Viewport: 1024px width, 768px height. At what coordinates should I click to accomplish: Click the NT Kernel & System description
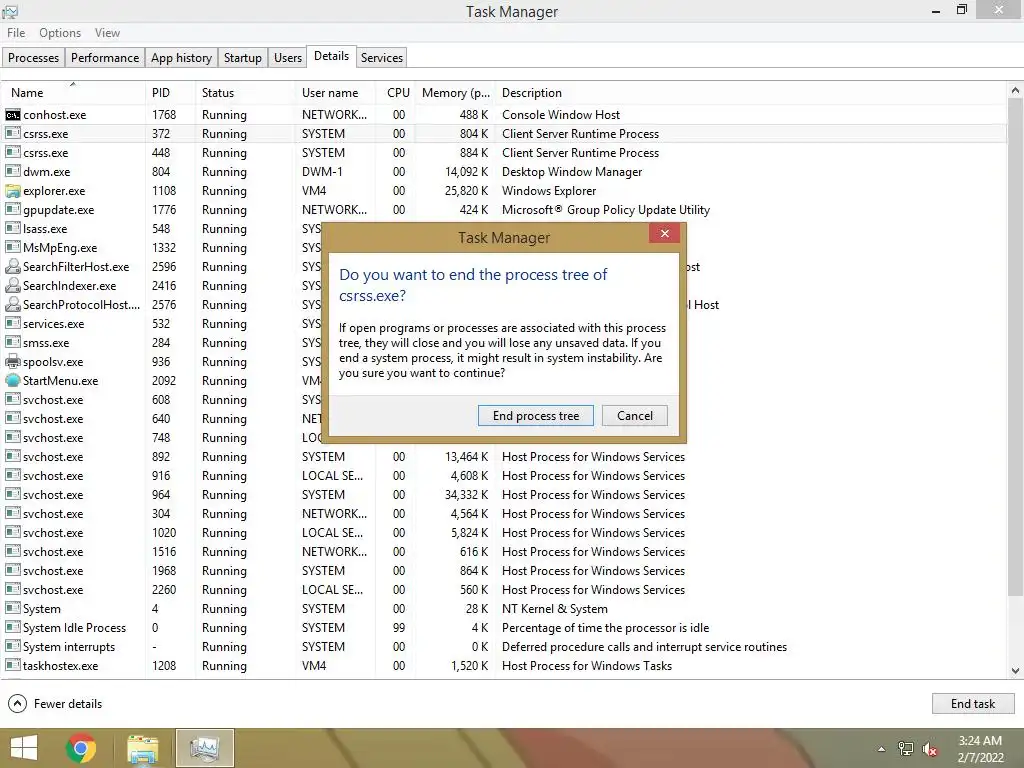click(x=554, y=609)
